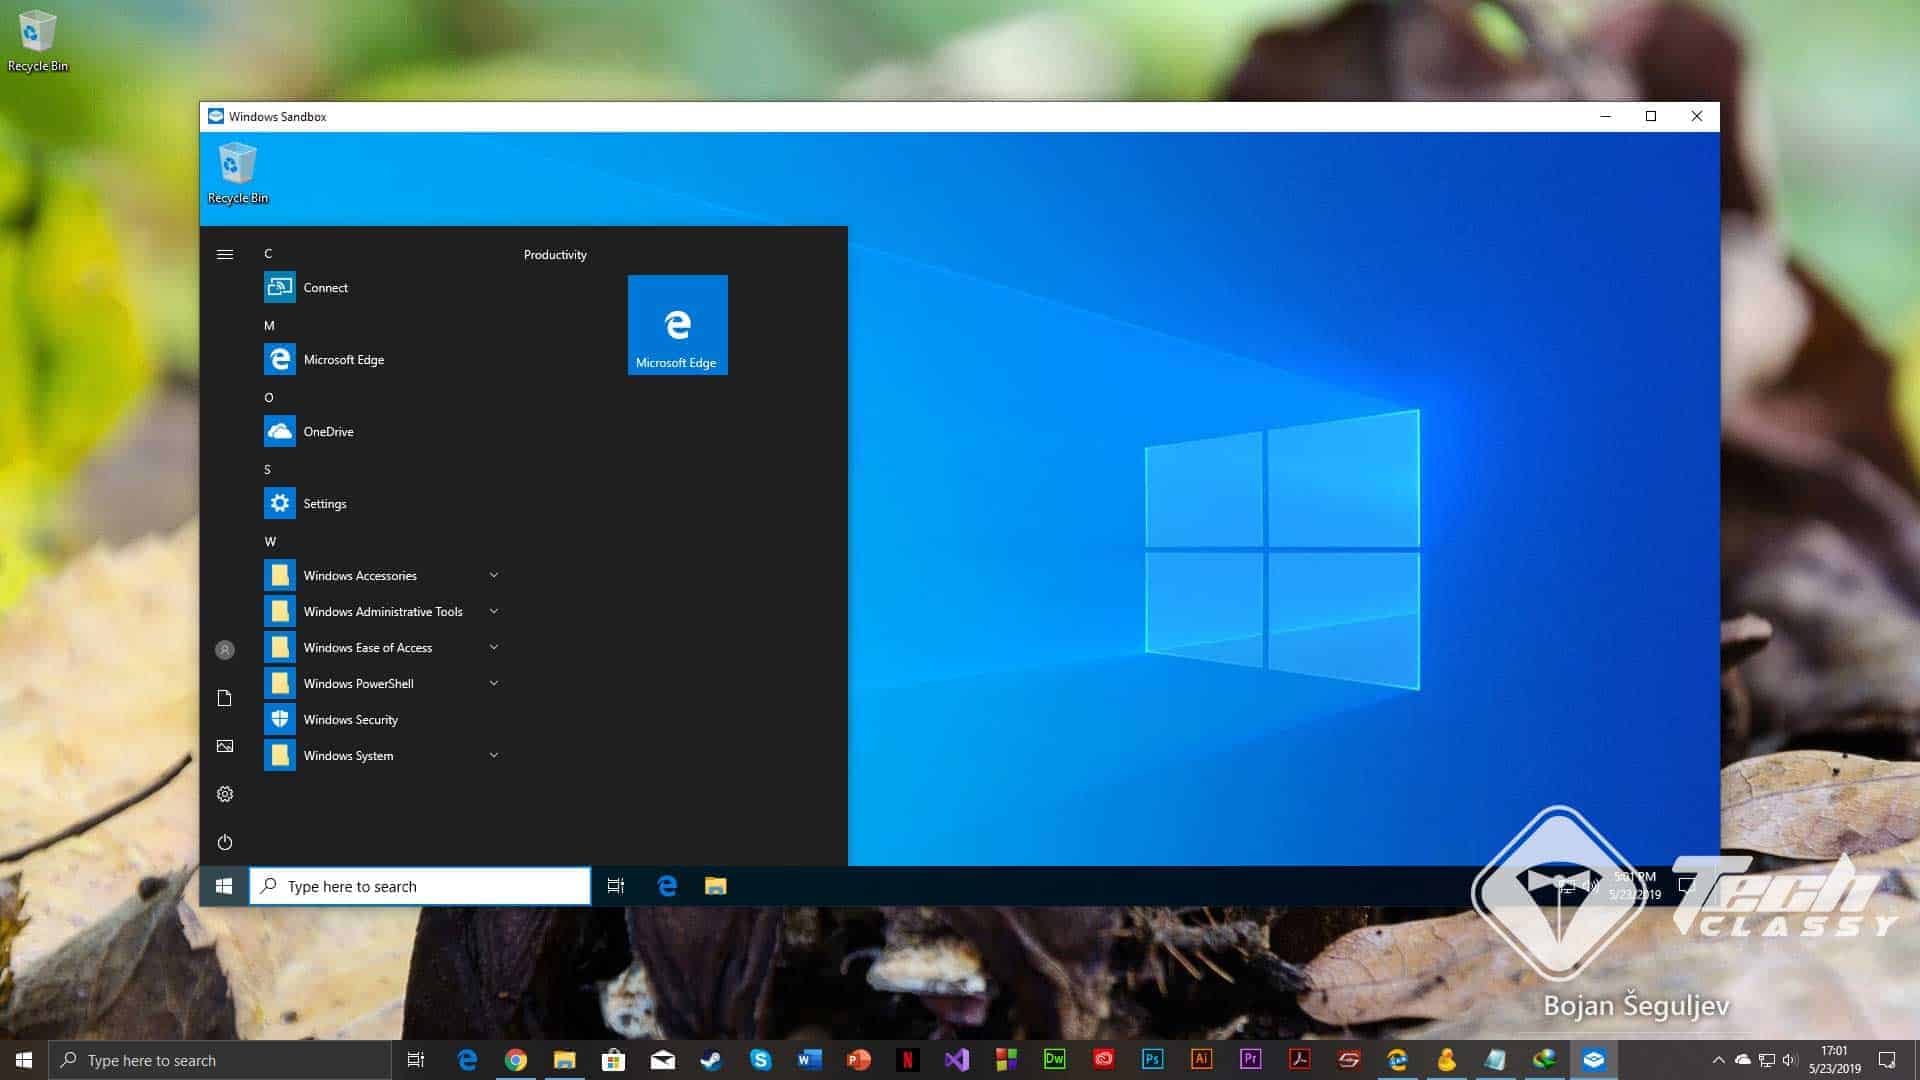Open Documents from the Start menu sidebar
Image resolution: width=1920 pixels, height=1080 pixels.
(224, 697)
